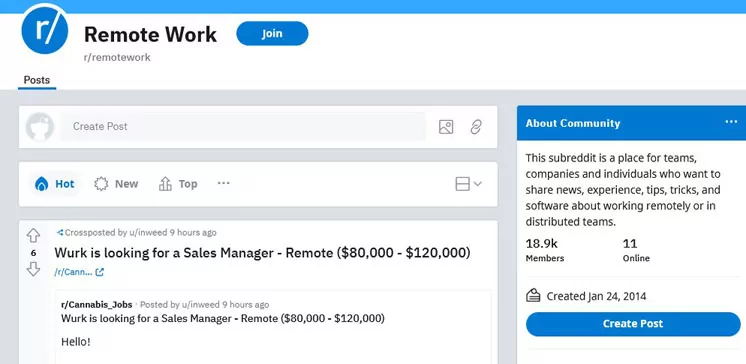Click the Remote Work community title
The image size is (746, 364).
pyautogui.click(x=150, y=34)
